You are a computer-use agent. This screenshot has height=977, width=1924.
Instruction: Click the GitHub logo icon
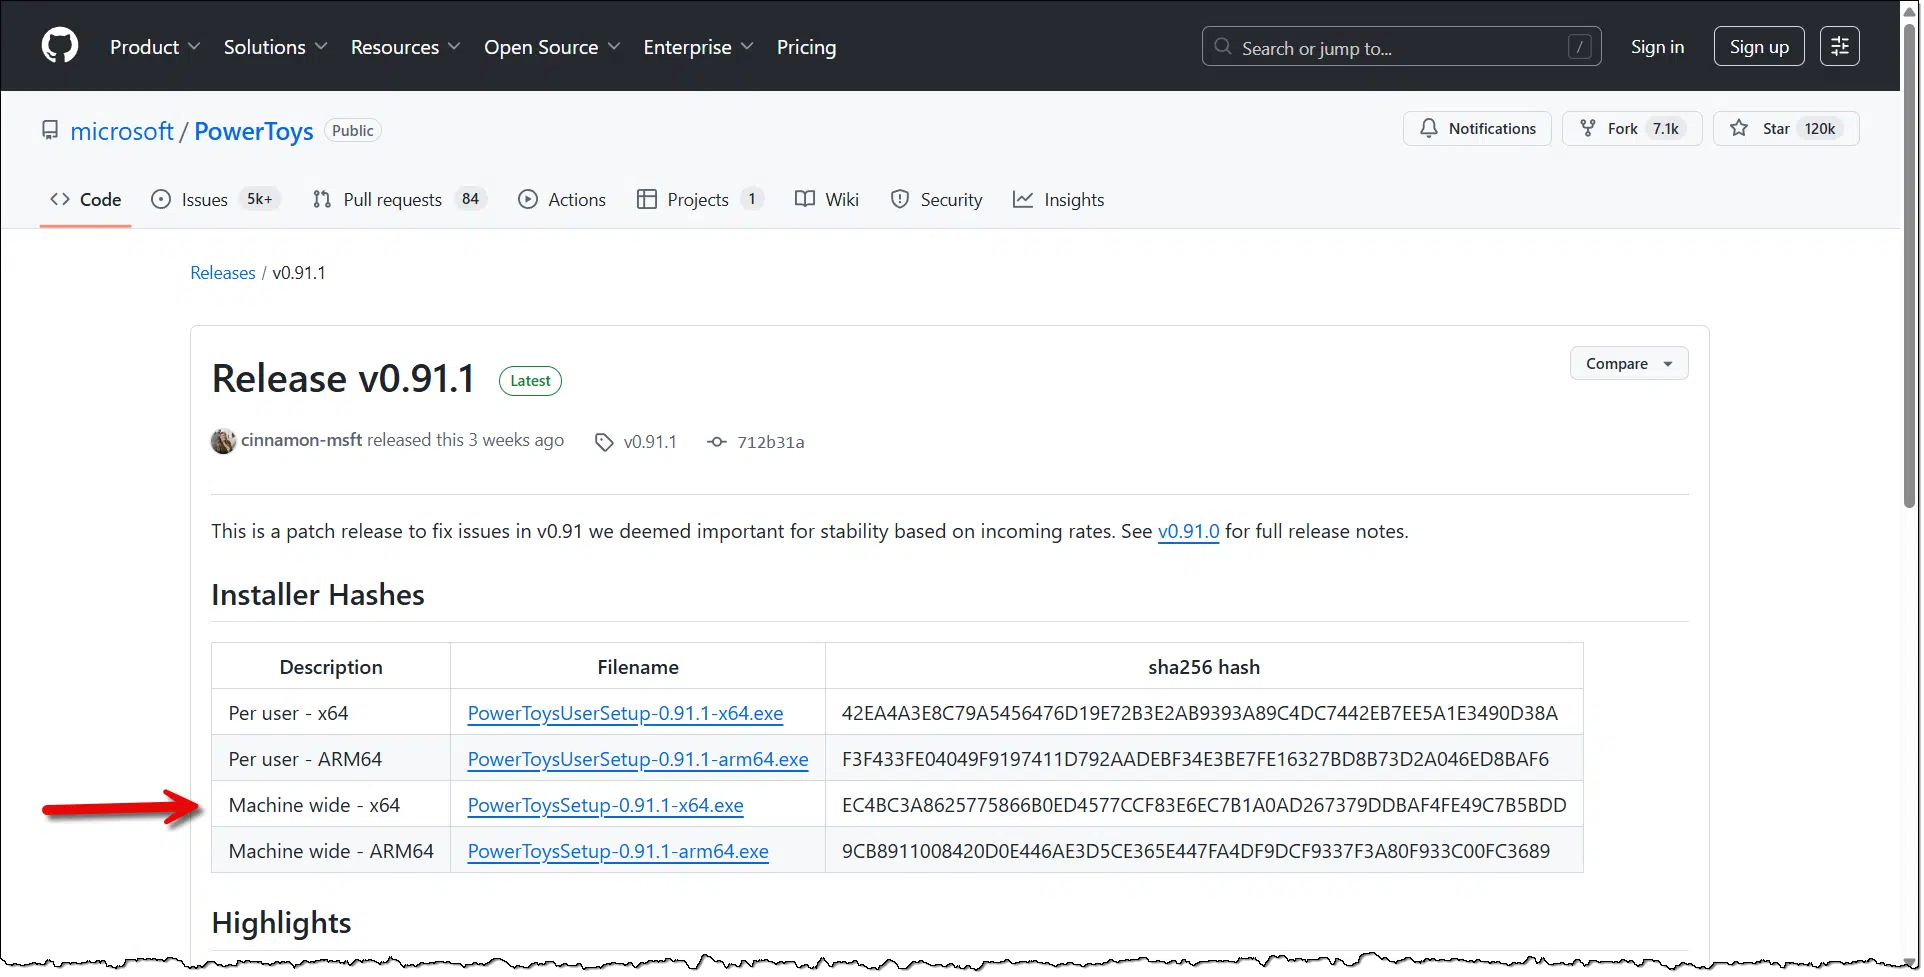click(x=60, y=46)
